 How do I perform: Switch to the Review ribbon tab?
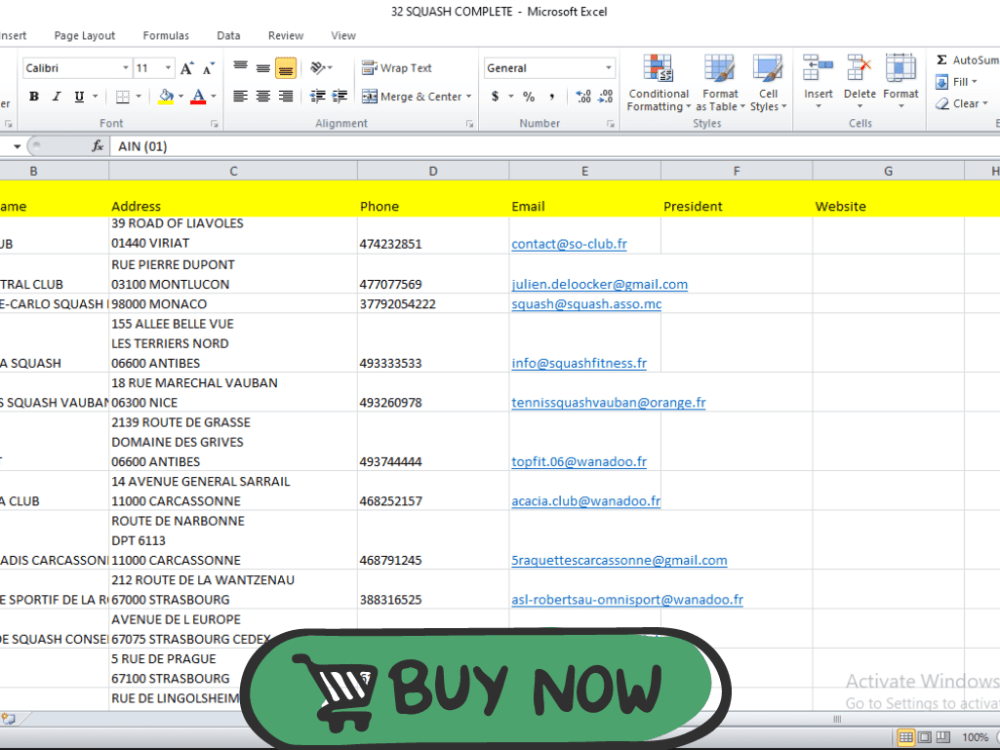click(x=285, y=35)
